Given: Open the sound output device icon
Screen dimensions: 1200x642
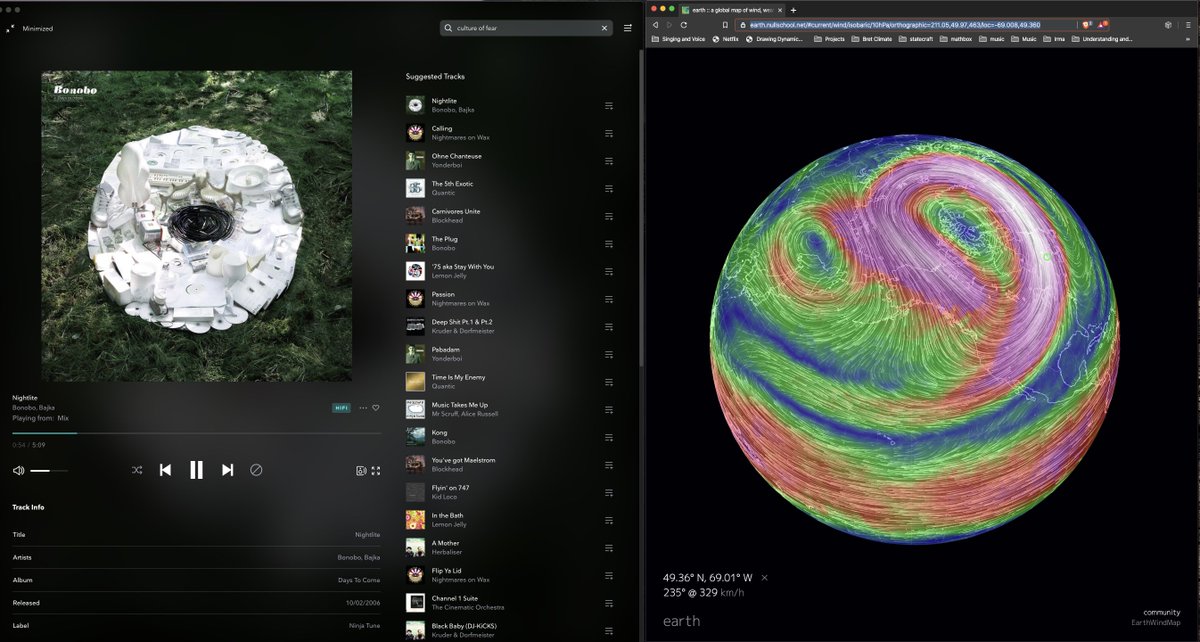Looking at the screenshot, I should 361,470.
